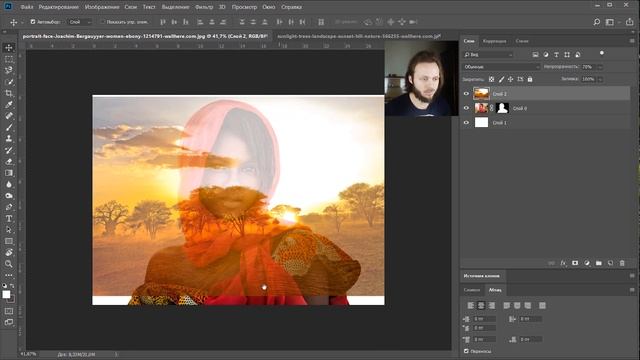Click the create new layer icon
The height and width of the screenshot is (360, 640).
(x=611, y=263)
